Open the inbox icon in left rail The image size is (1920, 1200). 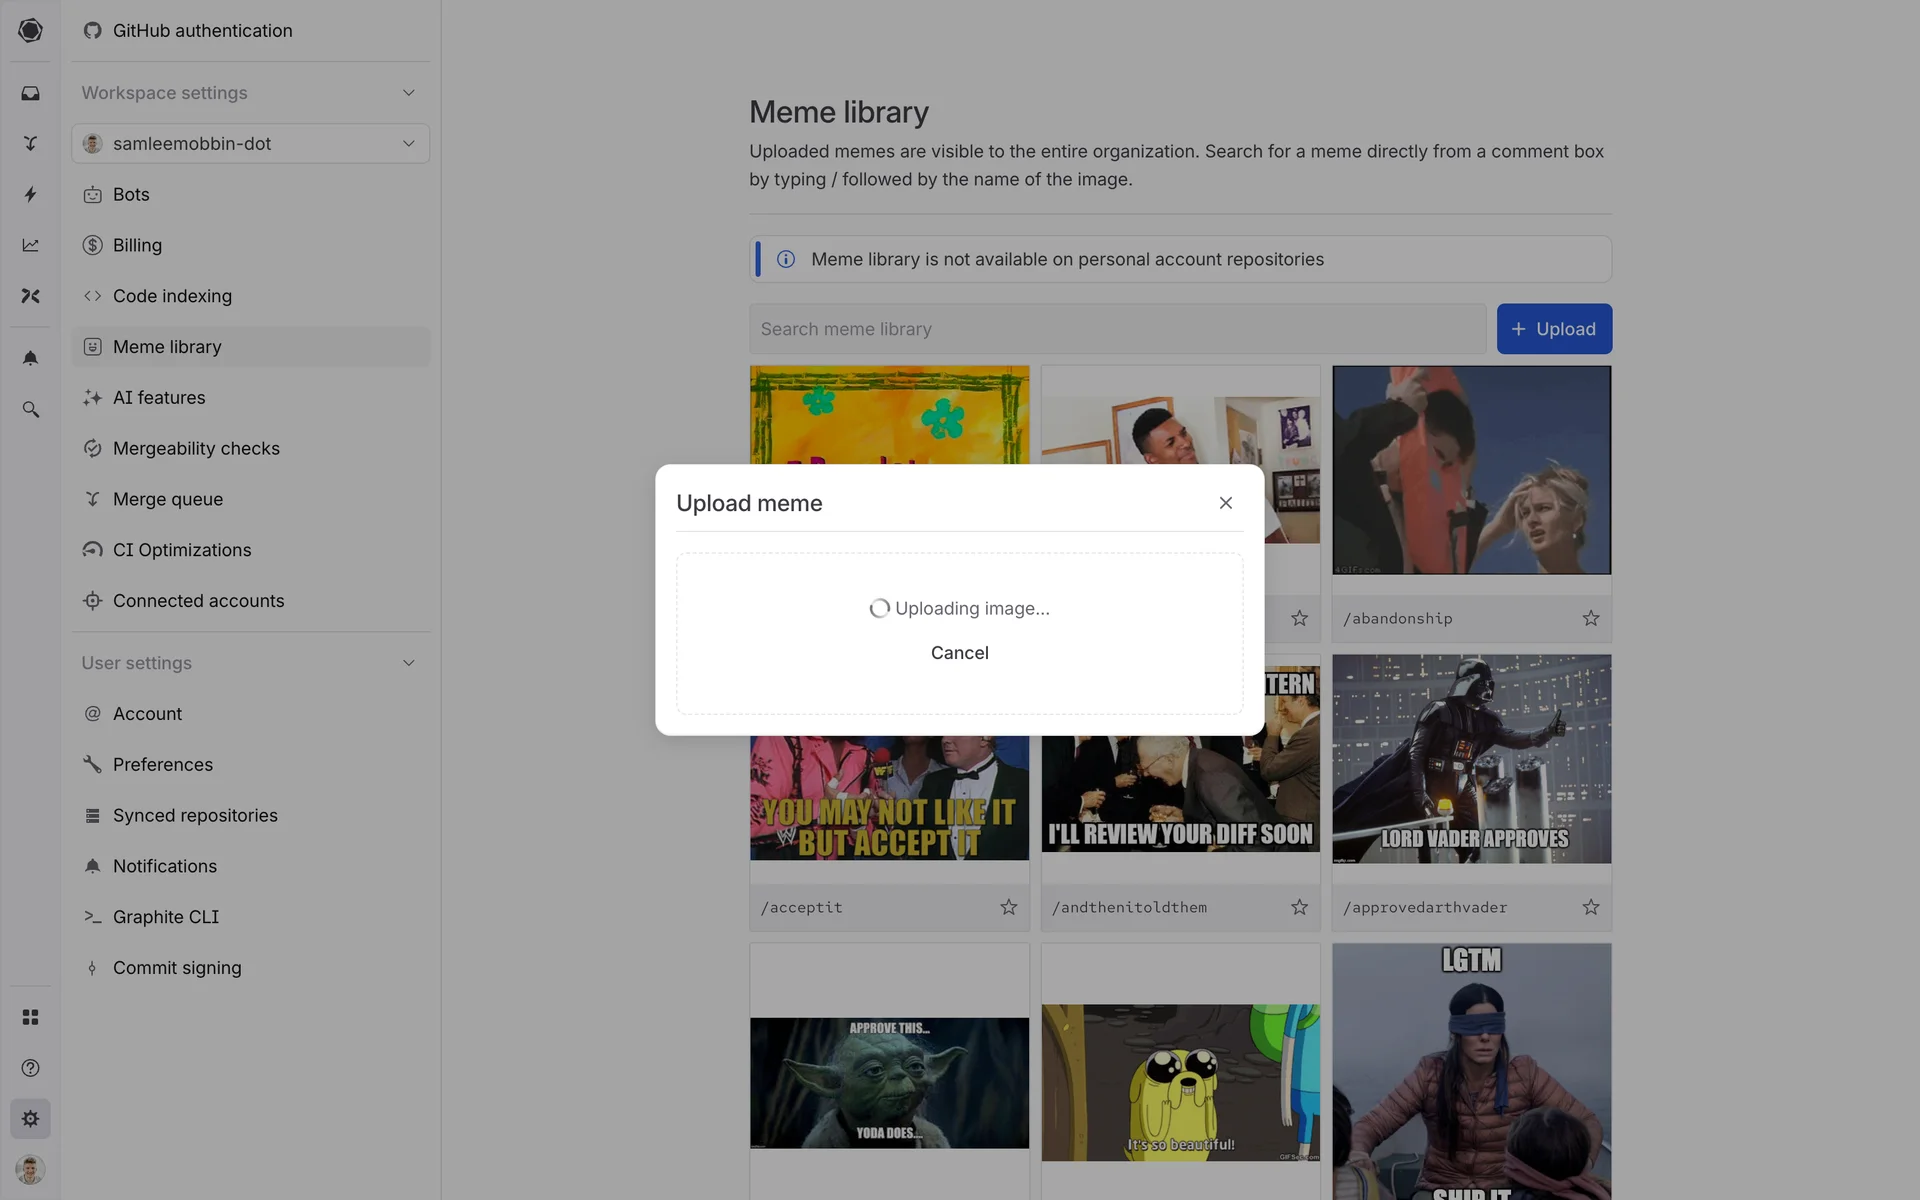(30, 93)
